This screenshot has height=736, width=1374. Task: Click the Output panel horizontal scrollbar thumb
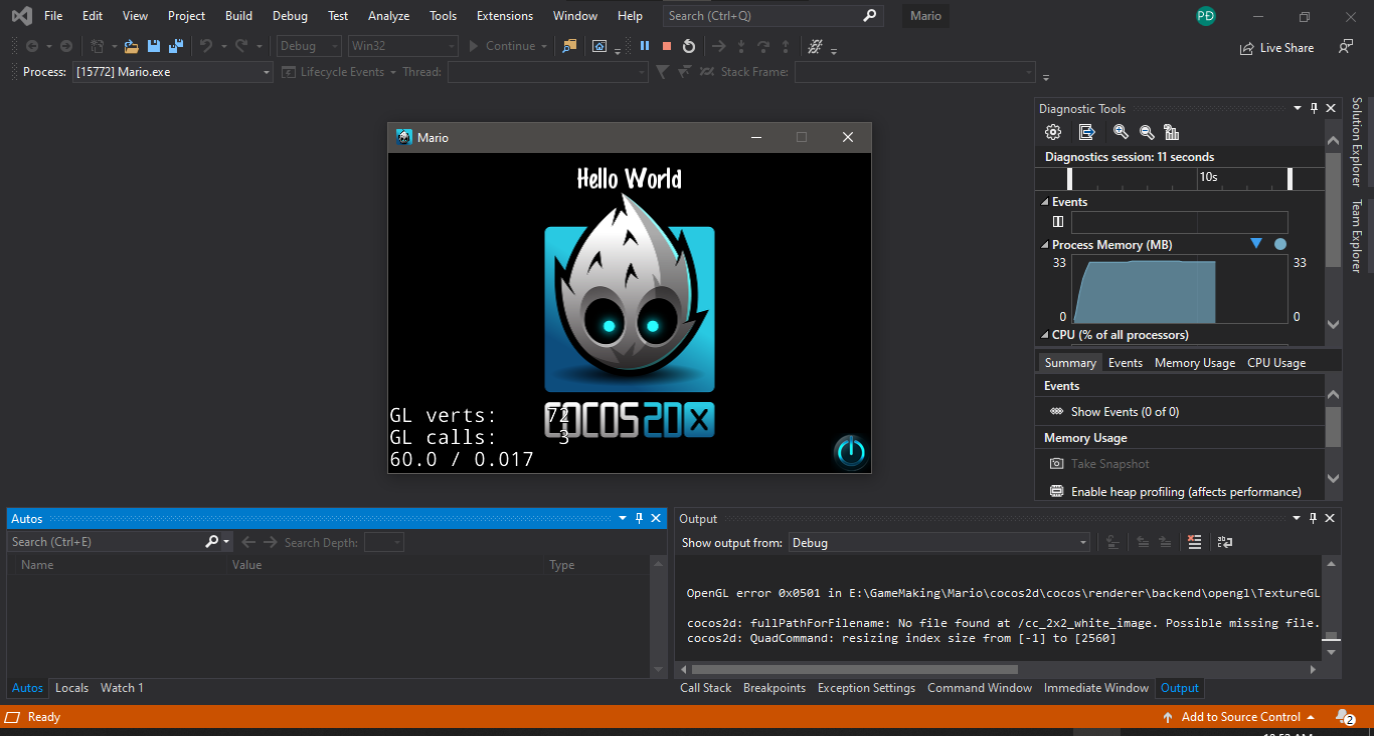coord(853,669)
